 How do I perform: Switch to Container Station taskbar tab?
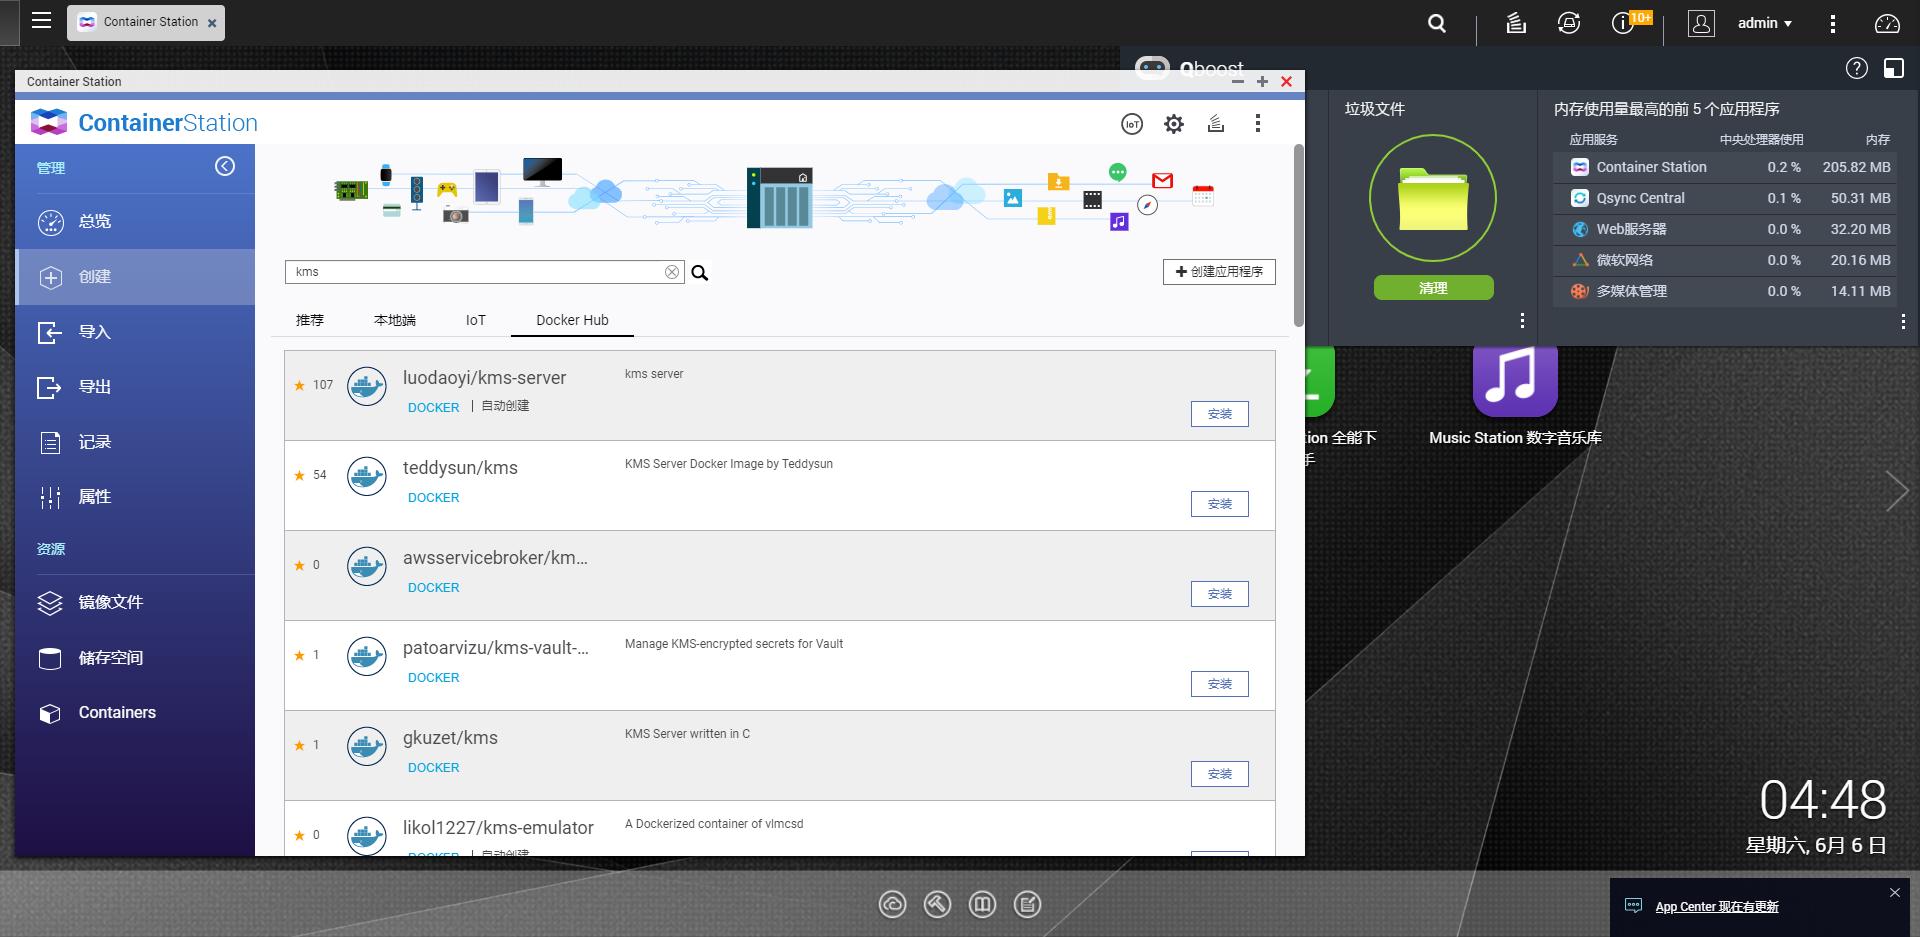(x=146, y=22)
